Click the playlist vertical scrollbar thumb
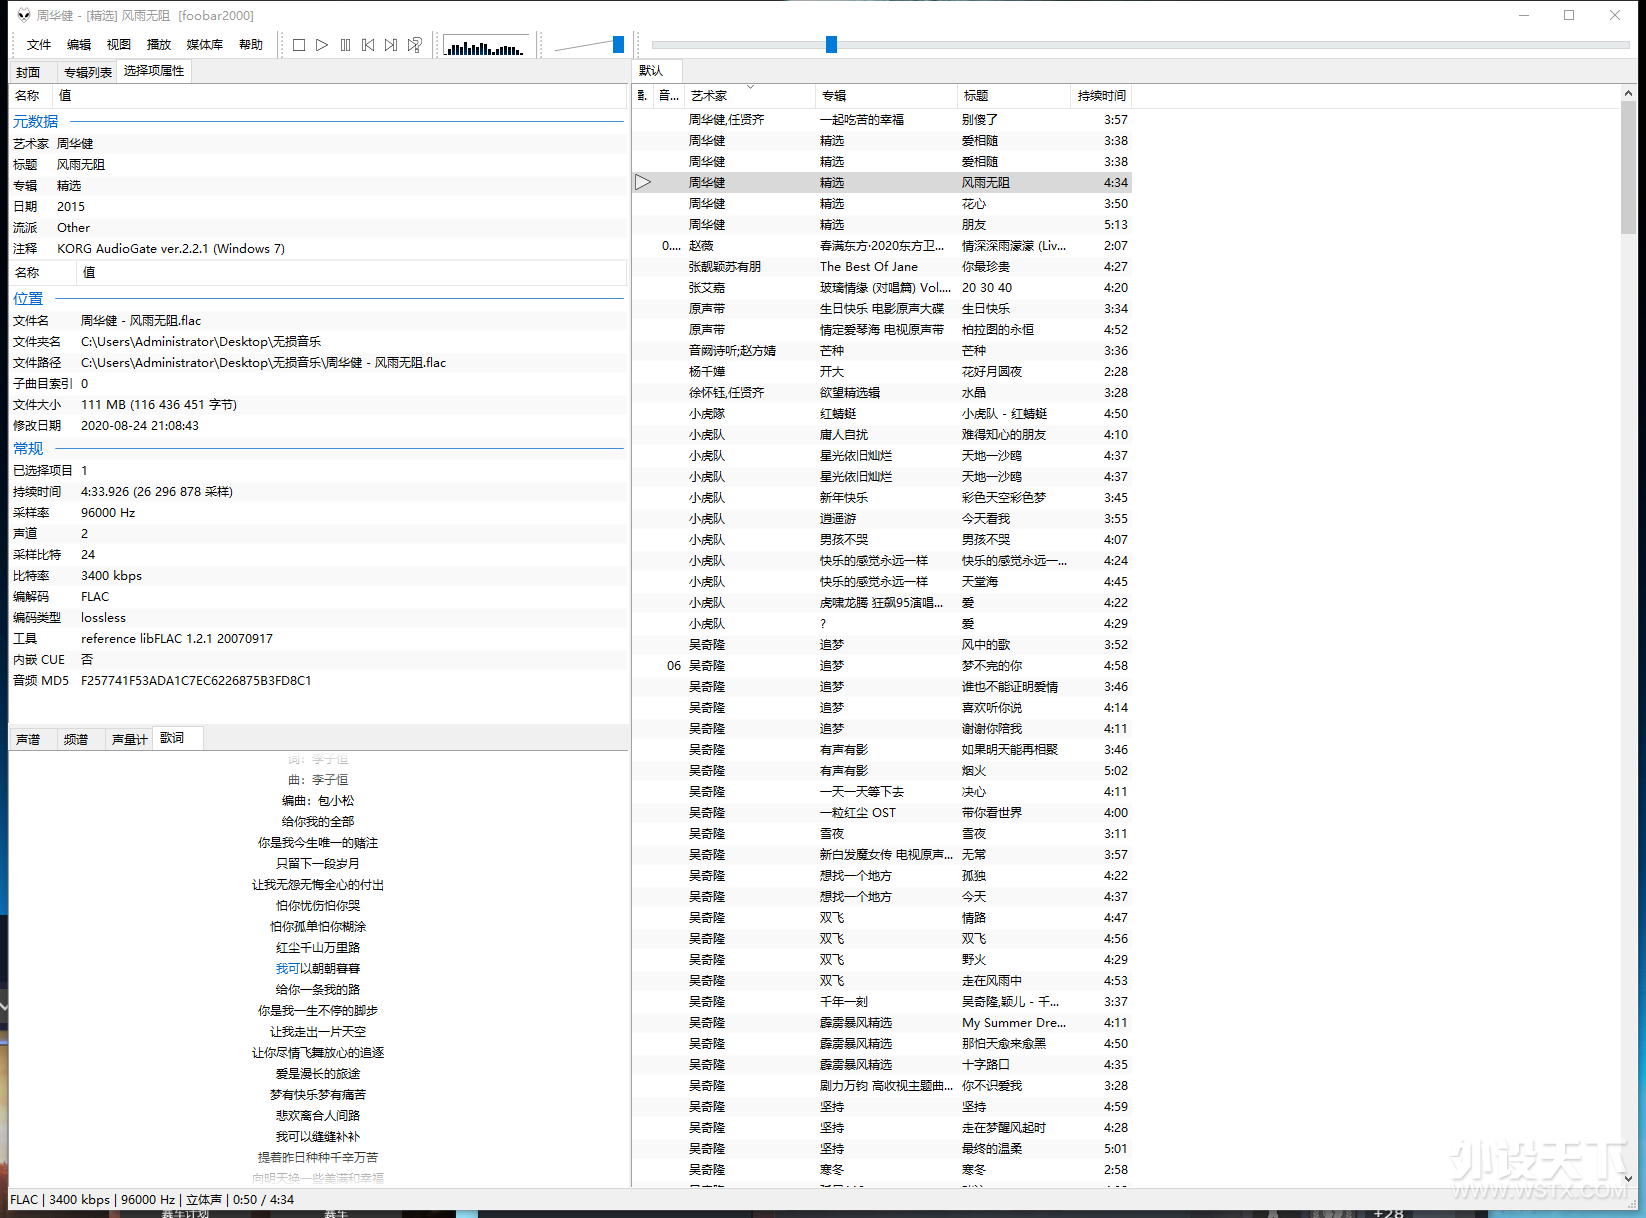This screenshot has height=1218, width=1646. [x=1629, y=167]
